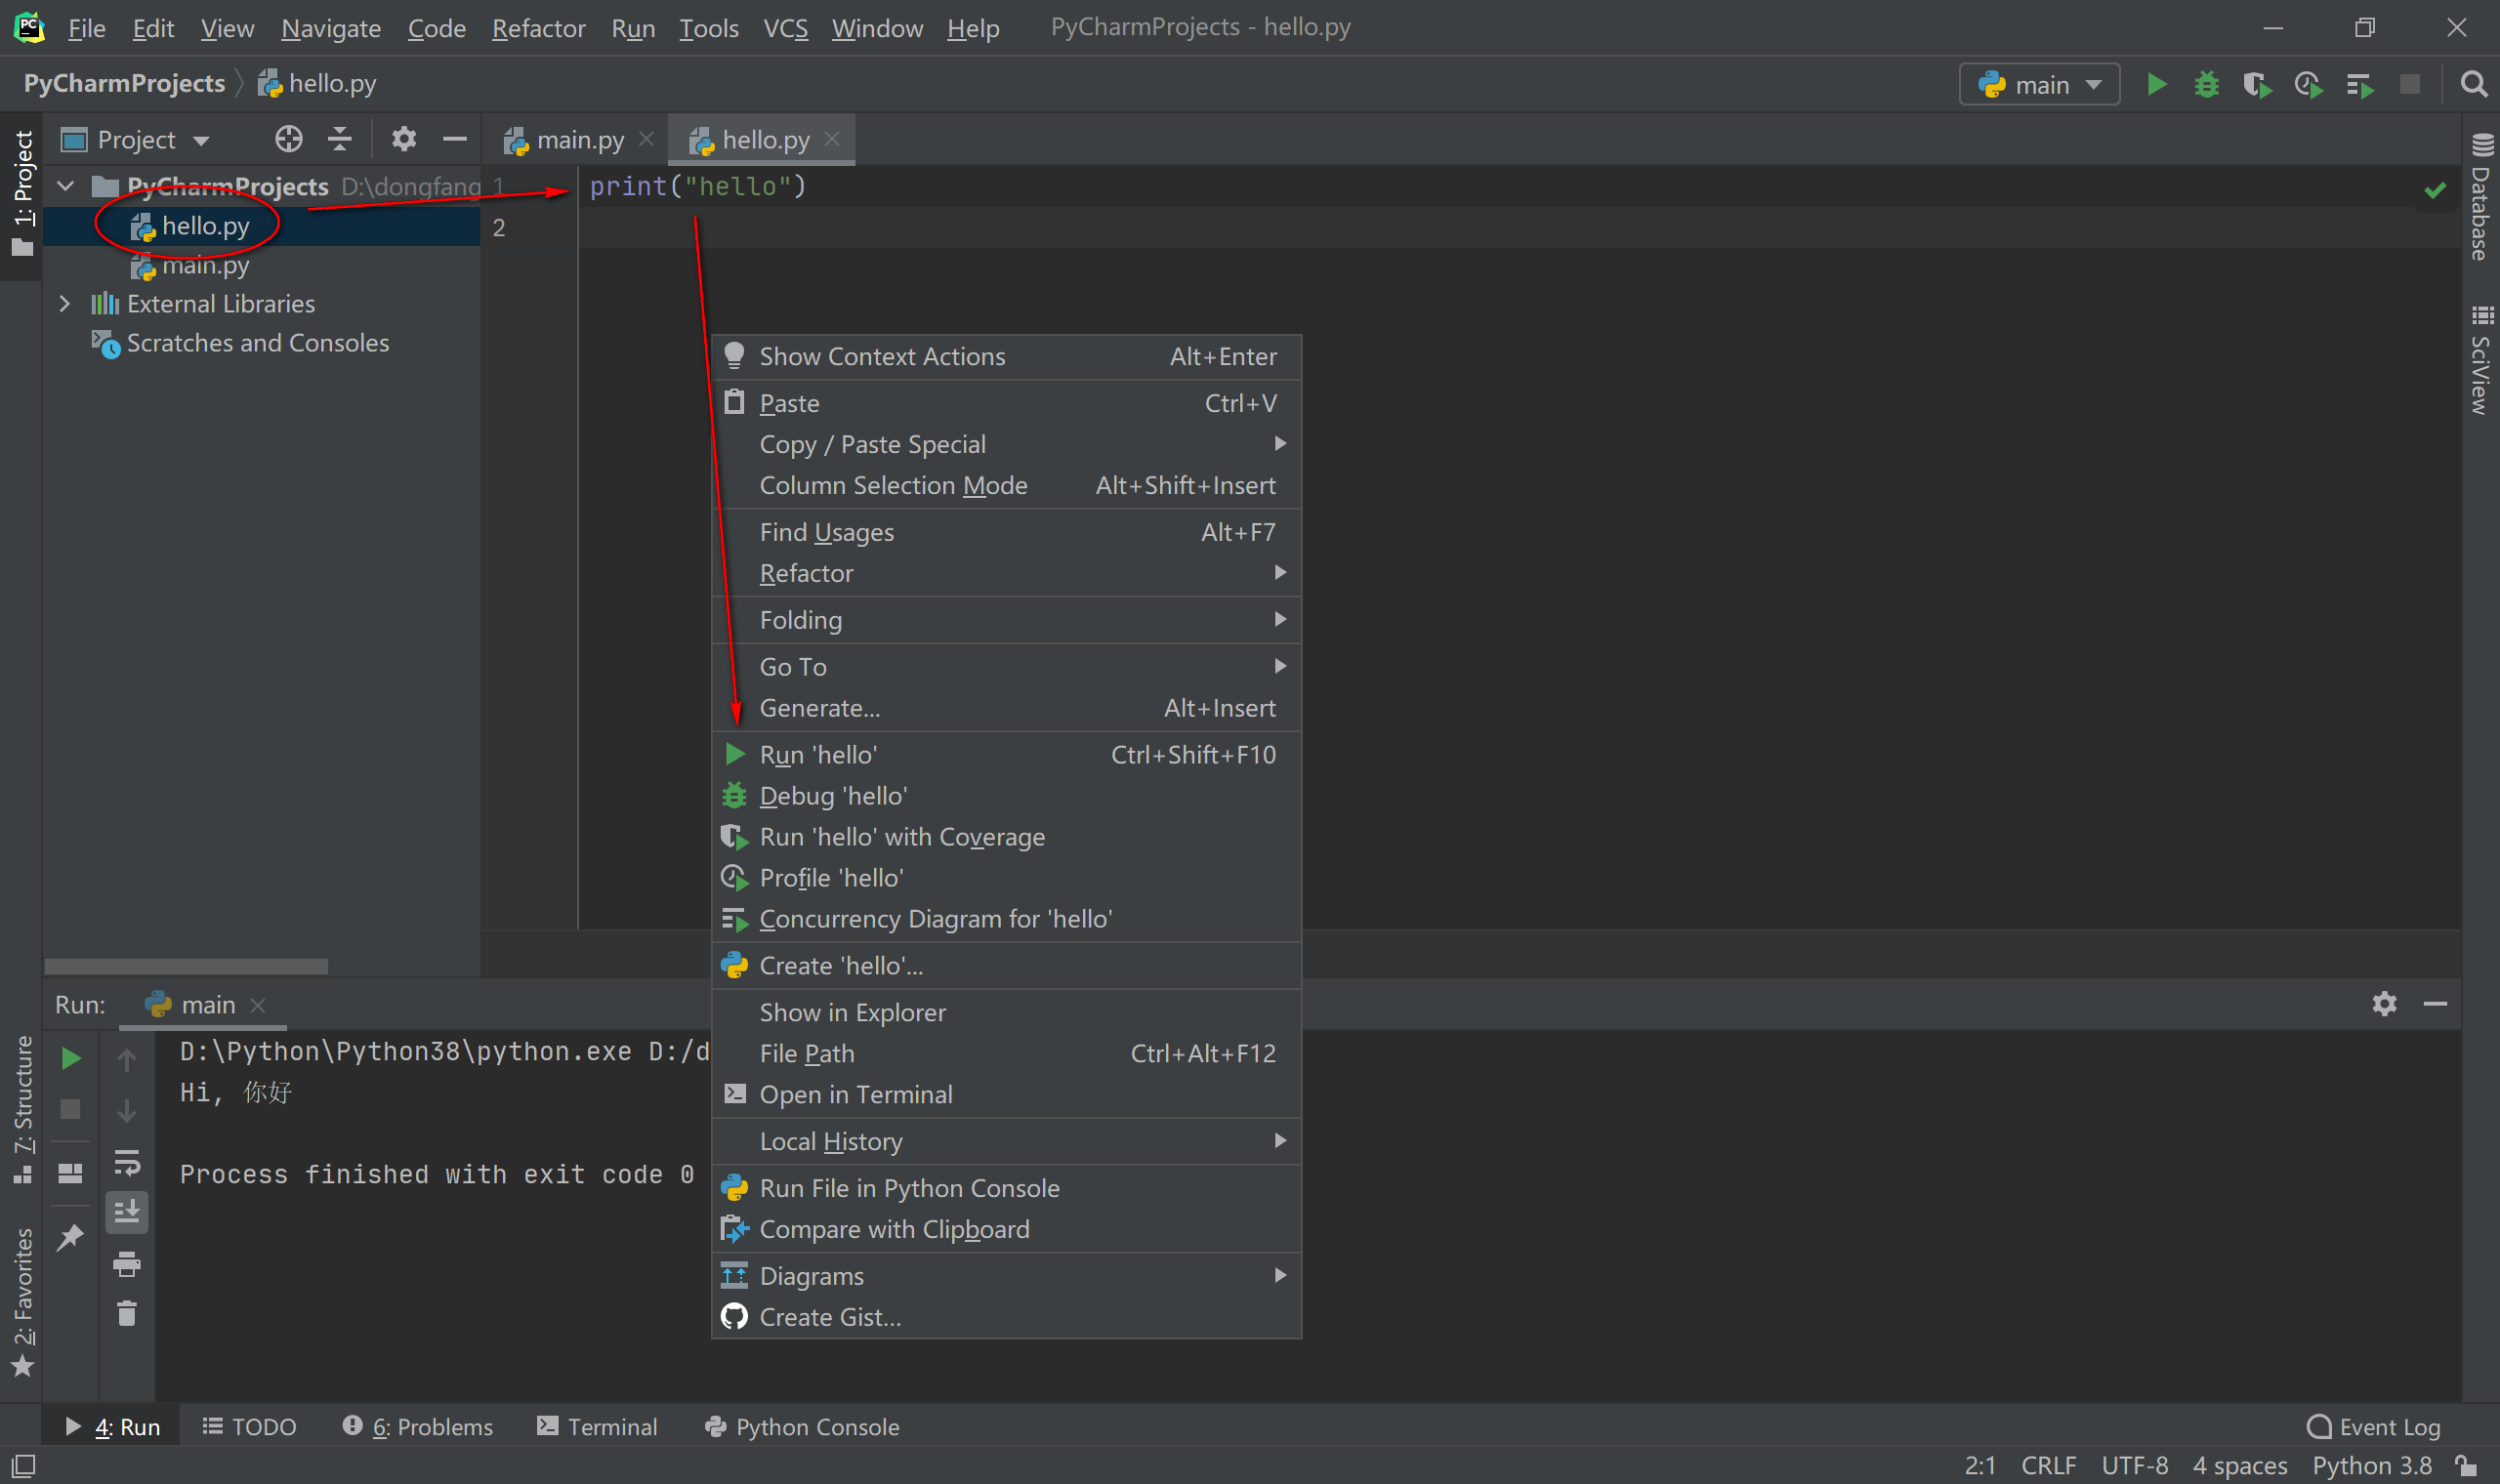Click the UTF-8 encoding in status bar
2500x1484 pixels.
click(x=2134, y=1466)
